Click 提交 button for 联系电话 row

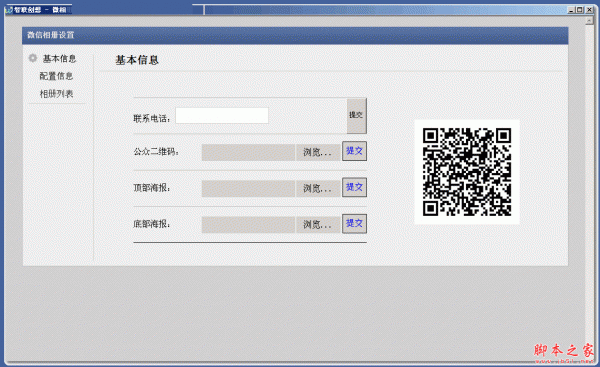(357, 116)
